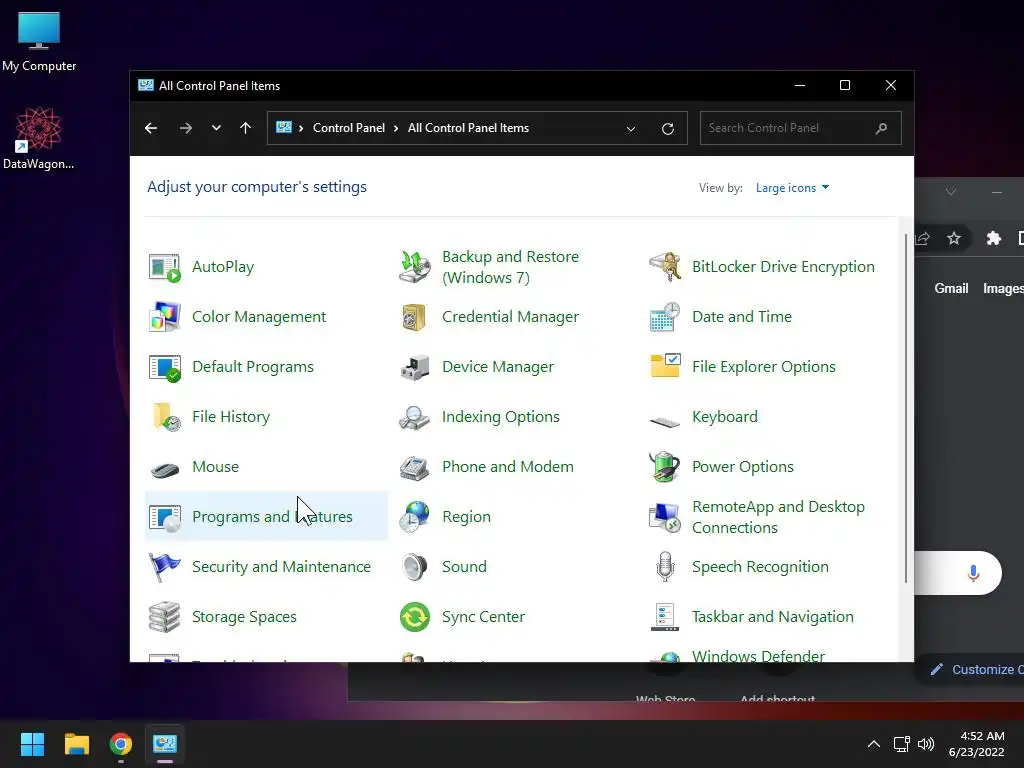Open Backup and Restore icon
1024x768 pixels.
[415, 267]
